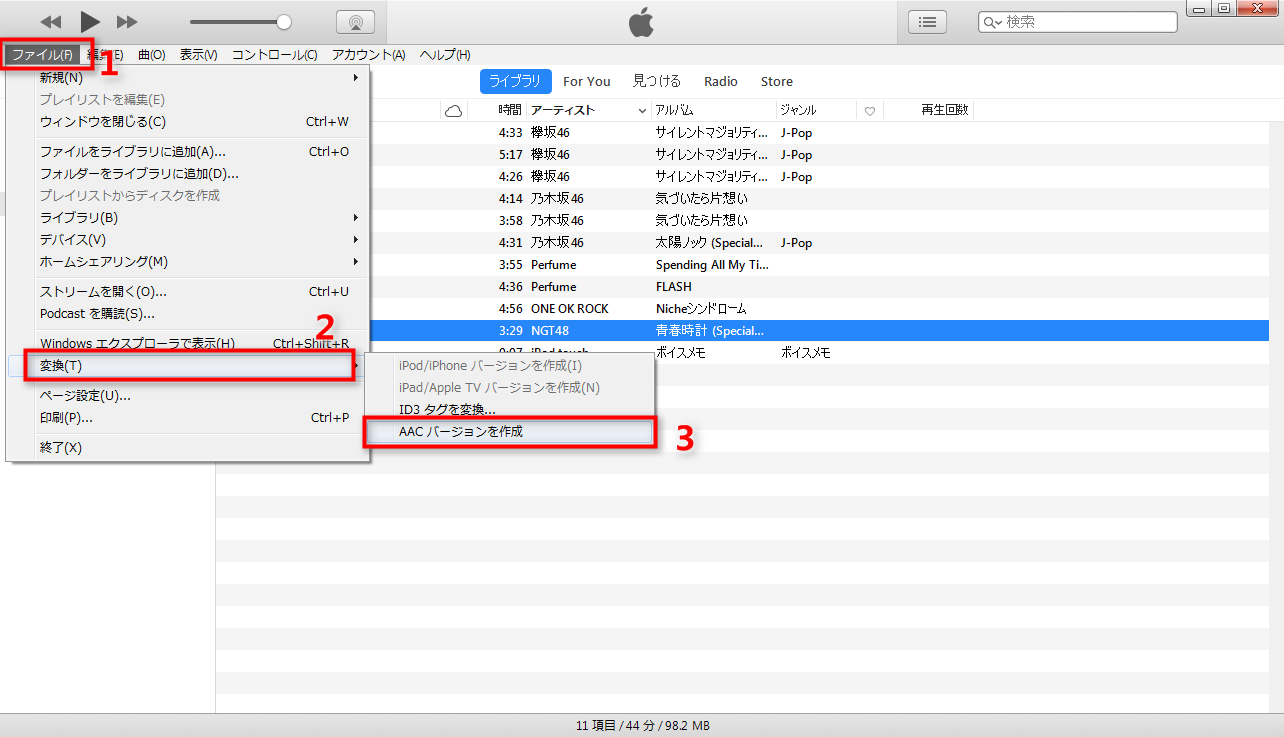Choose ウィンドウを閉じる(C) menu item
The image size is (1284, 737).
pos(188,122)
